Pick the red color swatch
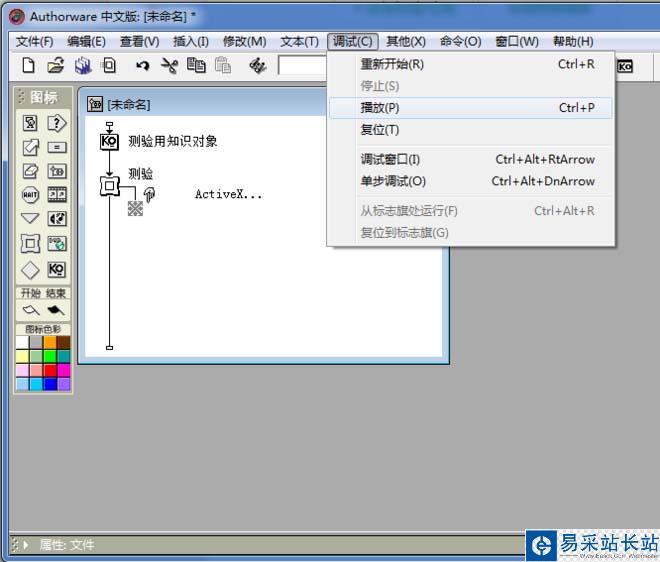This screenshot has width=660, height=562. 50,370
